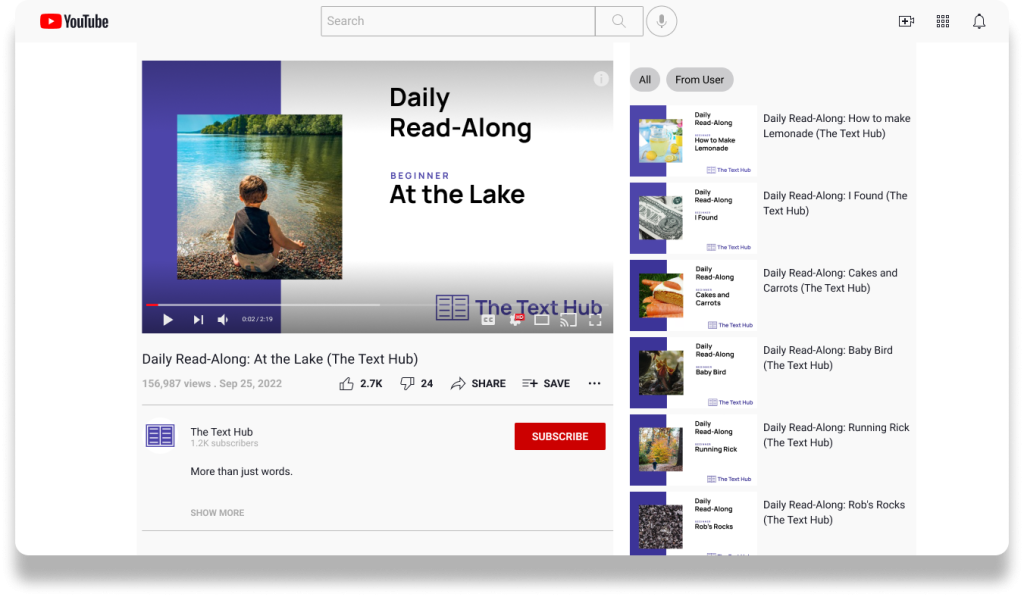Viewport: 1024px width, 597px height.
Task: Click in the Search input field
Action: [458, 21]
